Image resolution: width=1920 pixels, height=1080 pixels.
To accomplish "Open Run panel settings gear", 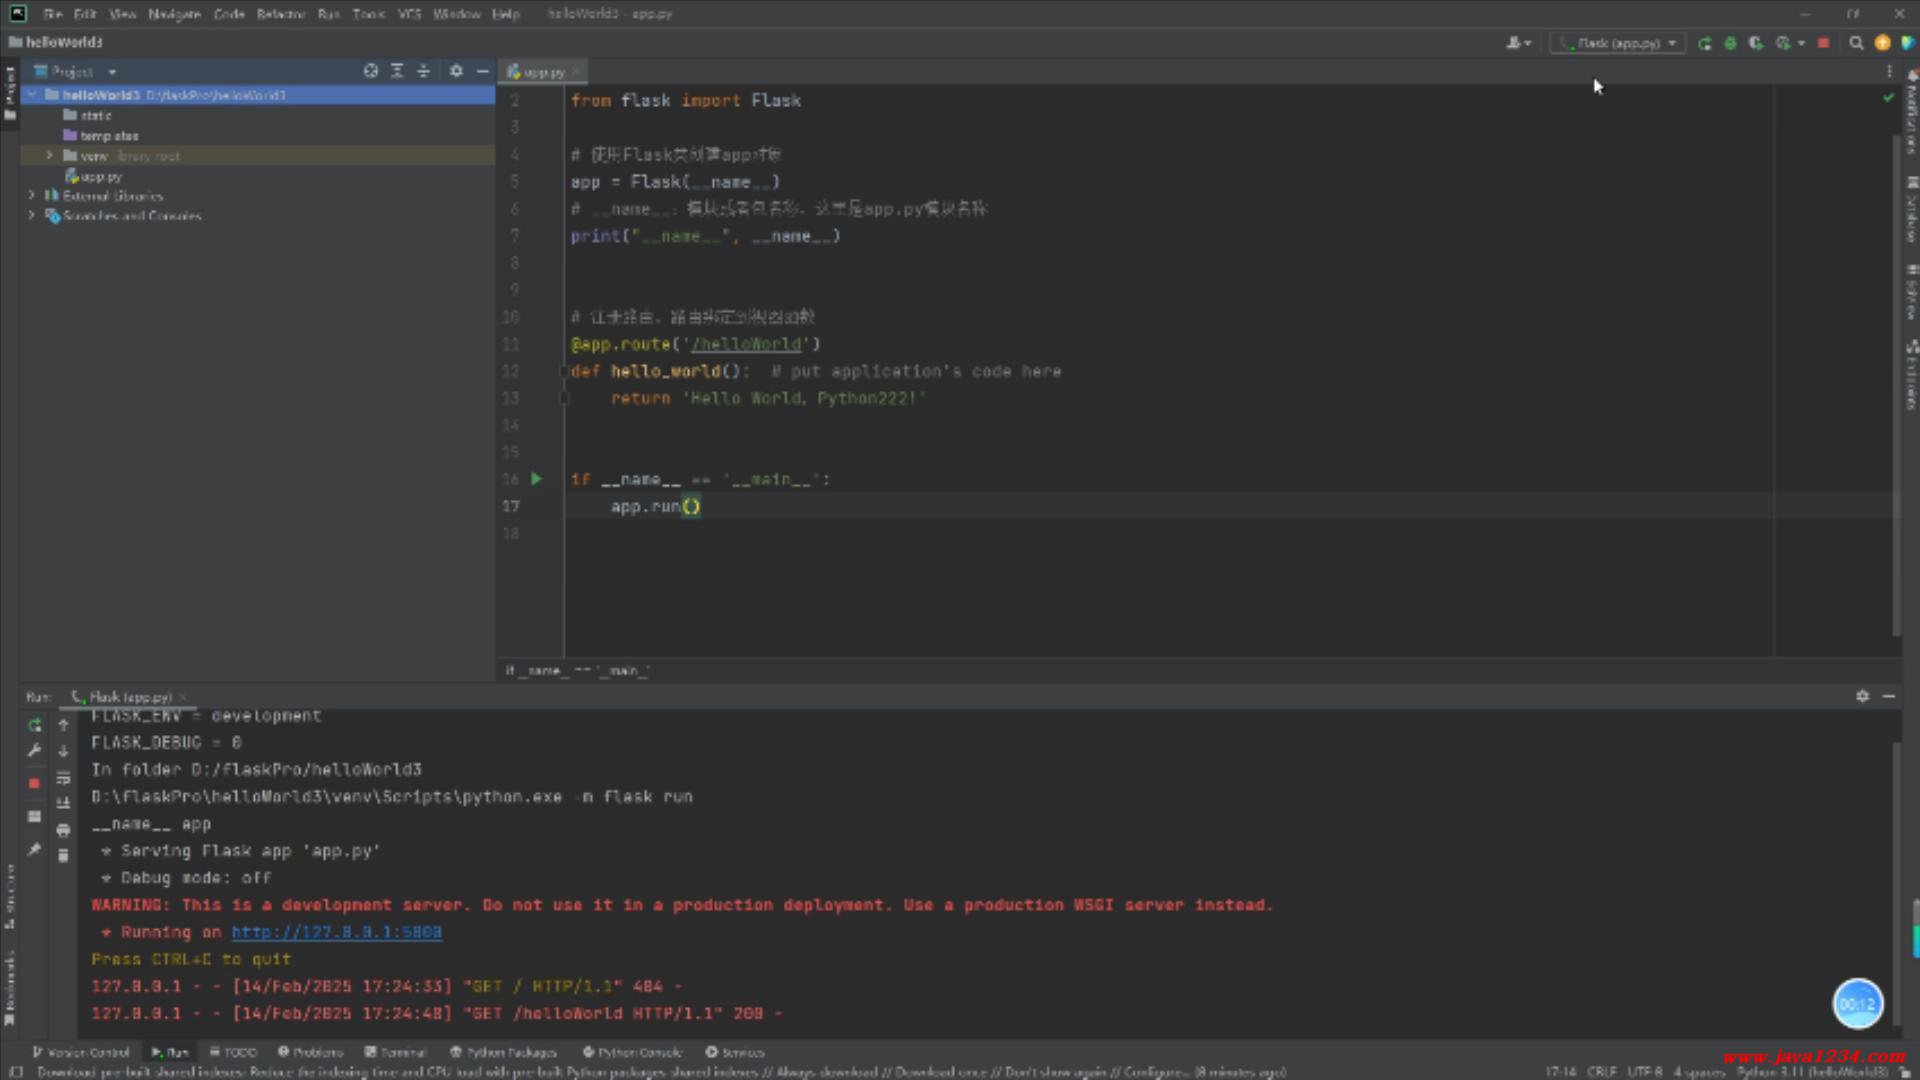I will click(1862, 696).
